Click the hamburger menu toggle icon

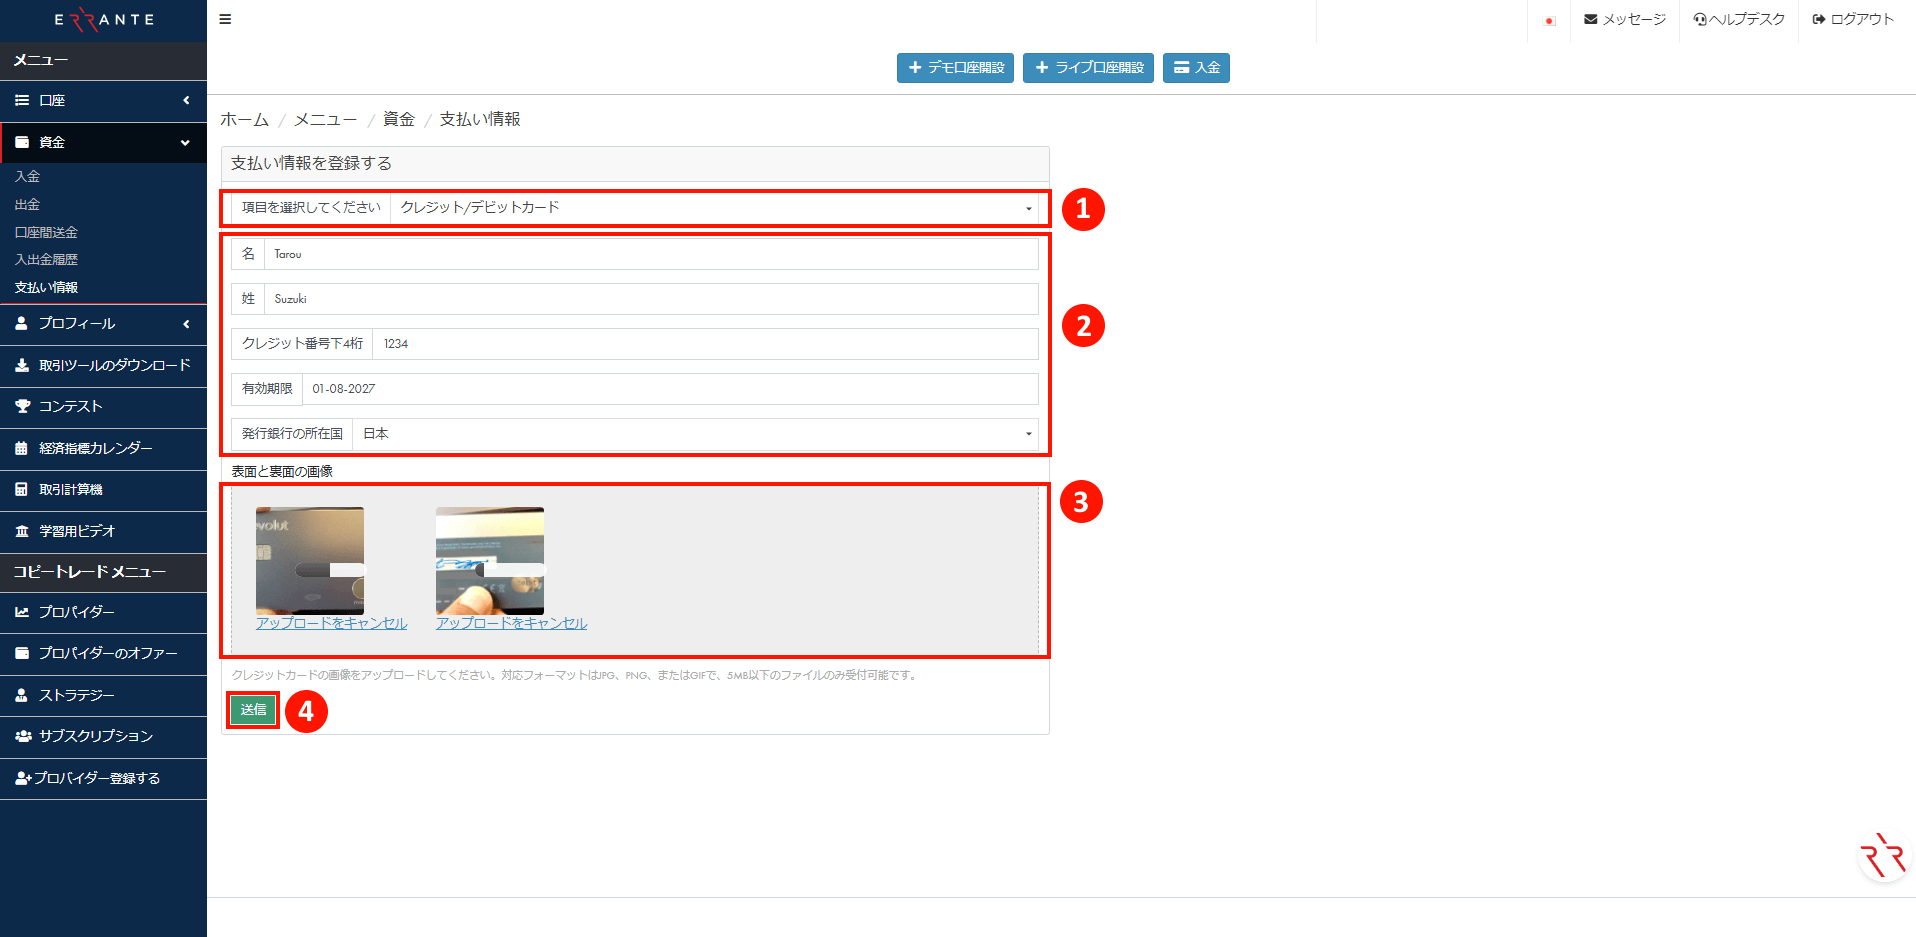tap(225, 19)
